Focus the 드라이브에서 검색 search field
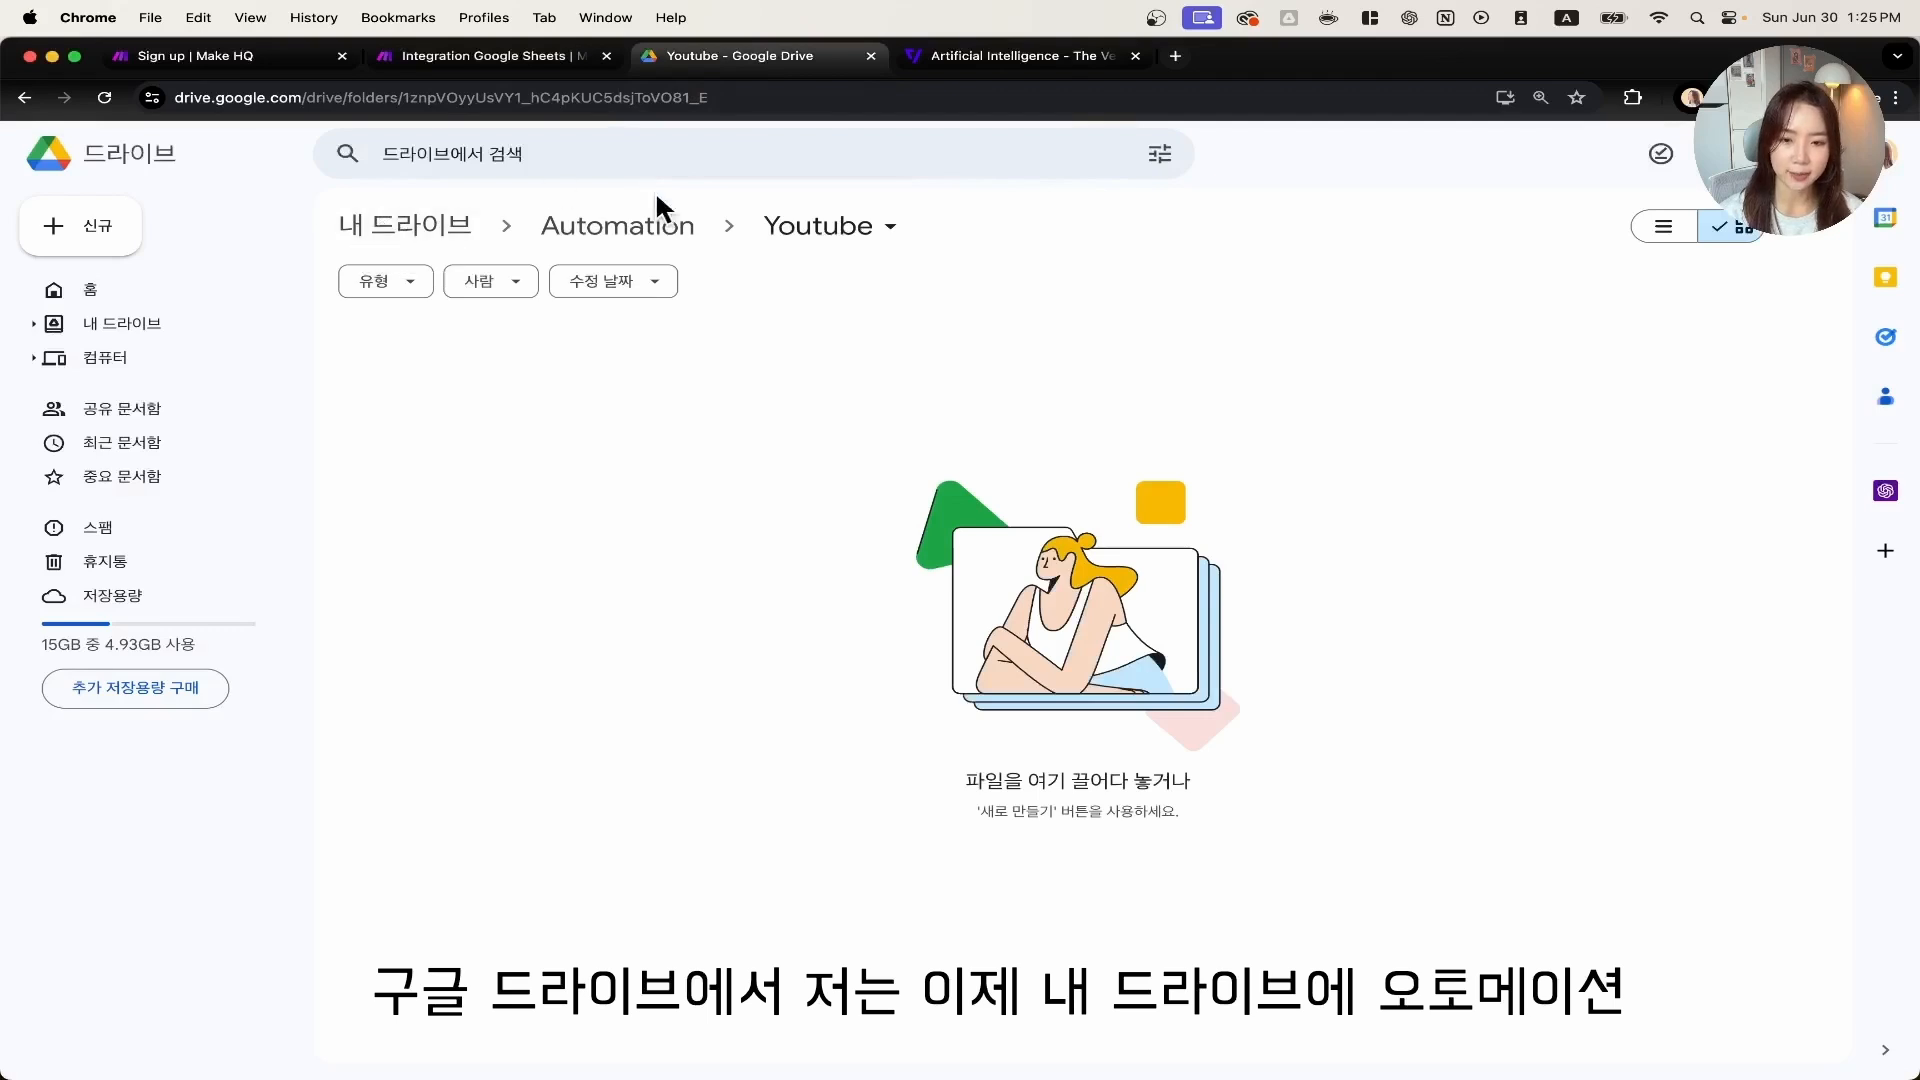1920x1080 pixels. [753, 154]
